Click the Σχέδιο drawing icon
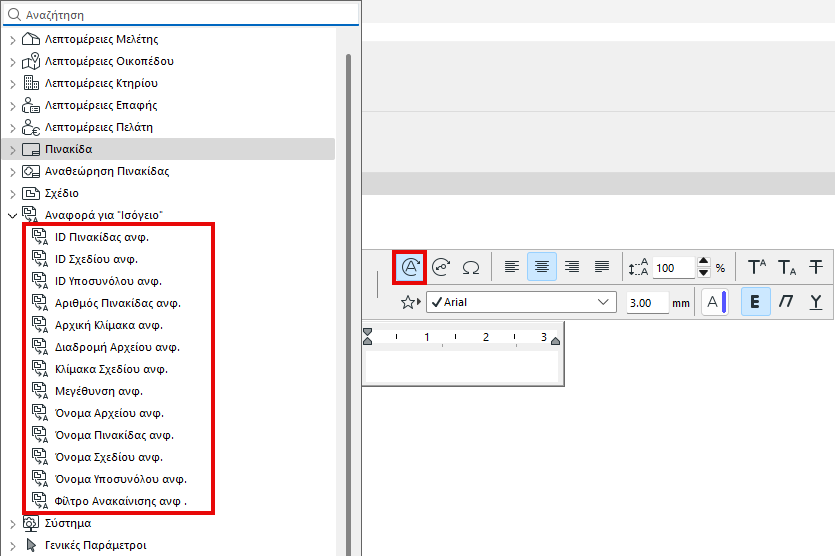Screen dimensions: 835x556 point(31,193)
